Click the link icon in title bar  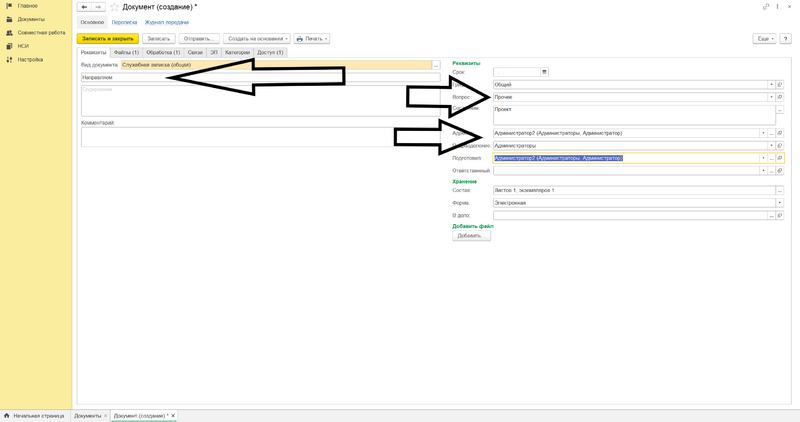766,7
